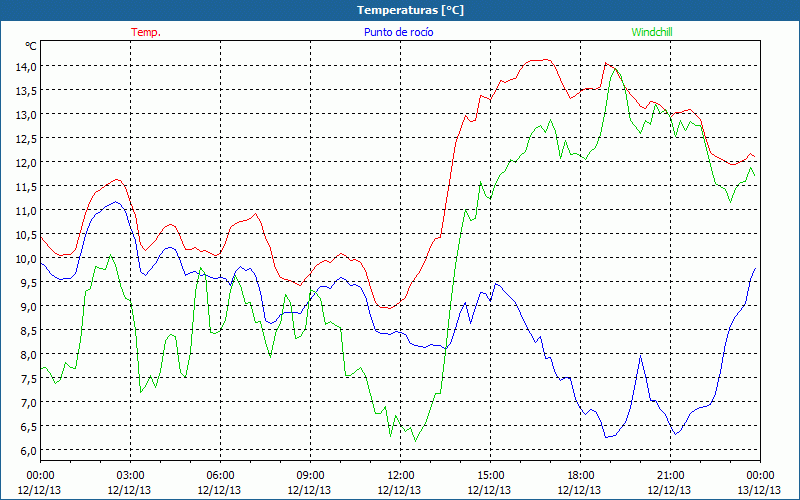Click the 'Temperaturas [°C]' chart title
The image size is (800, 500).
[410, 10]
